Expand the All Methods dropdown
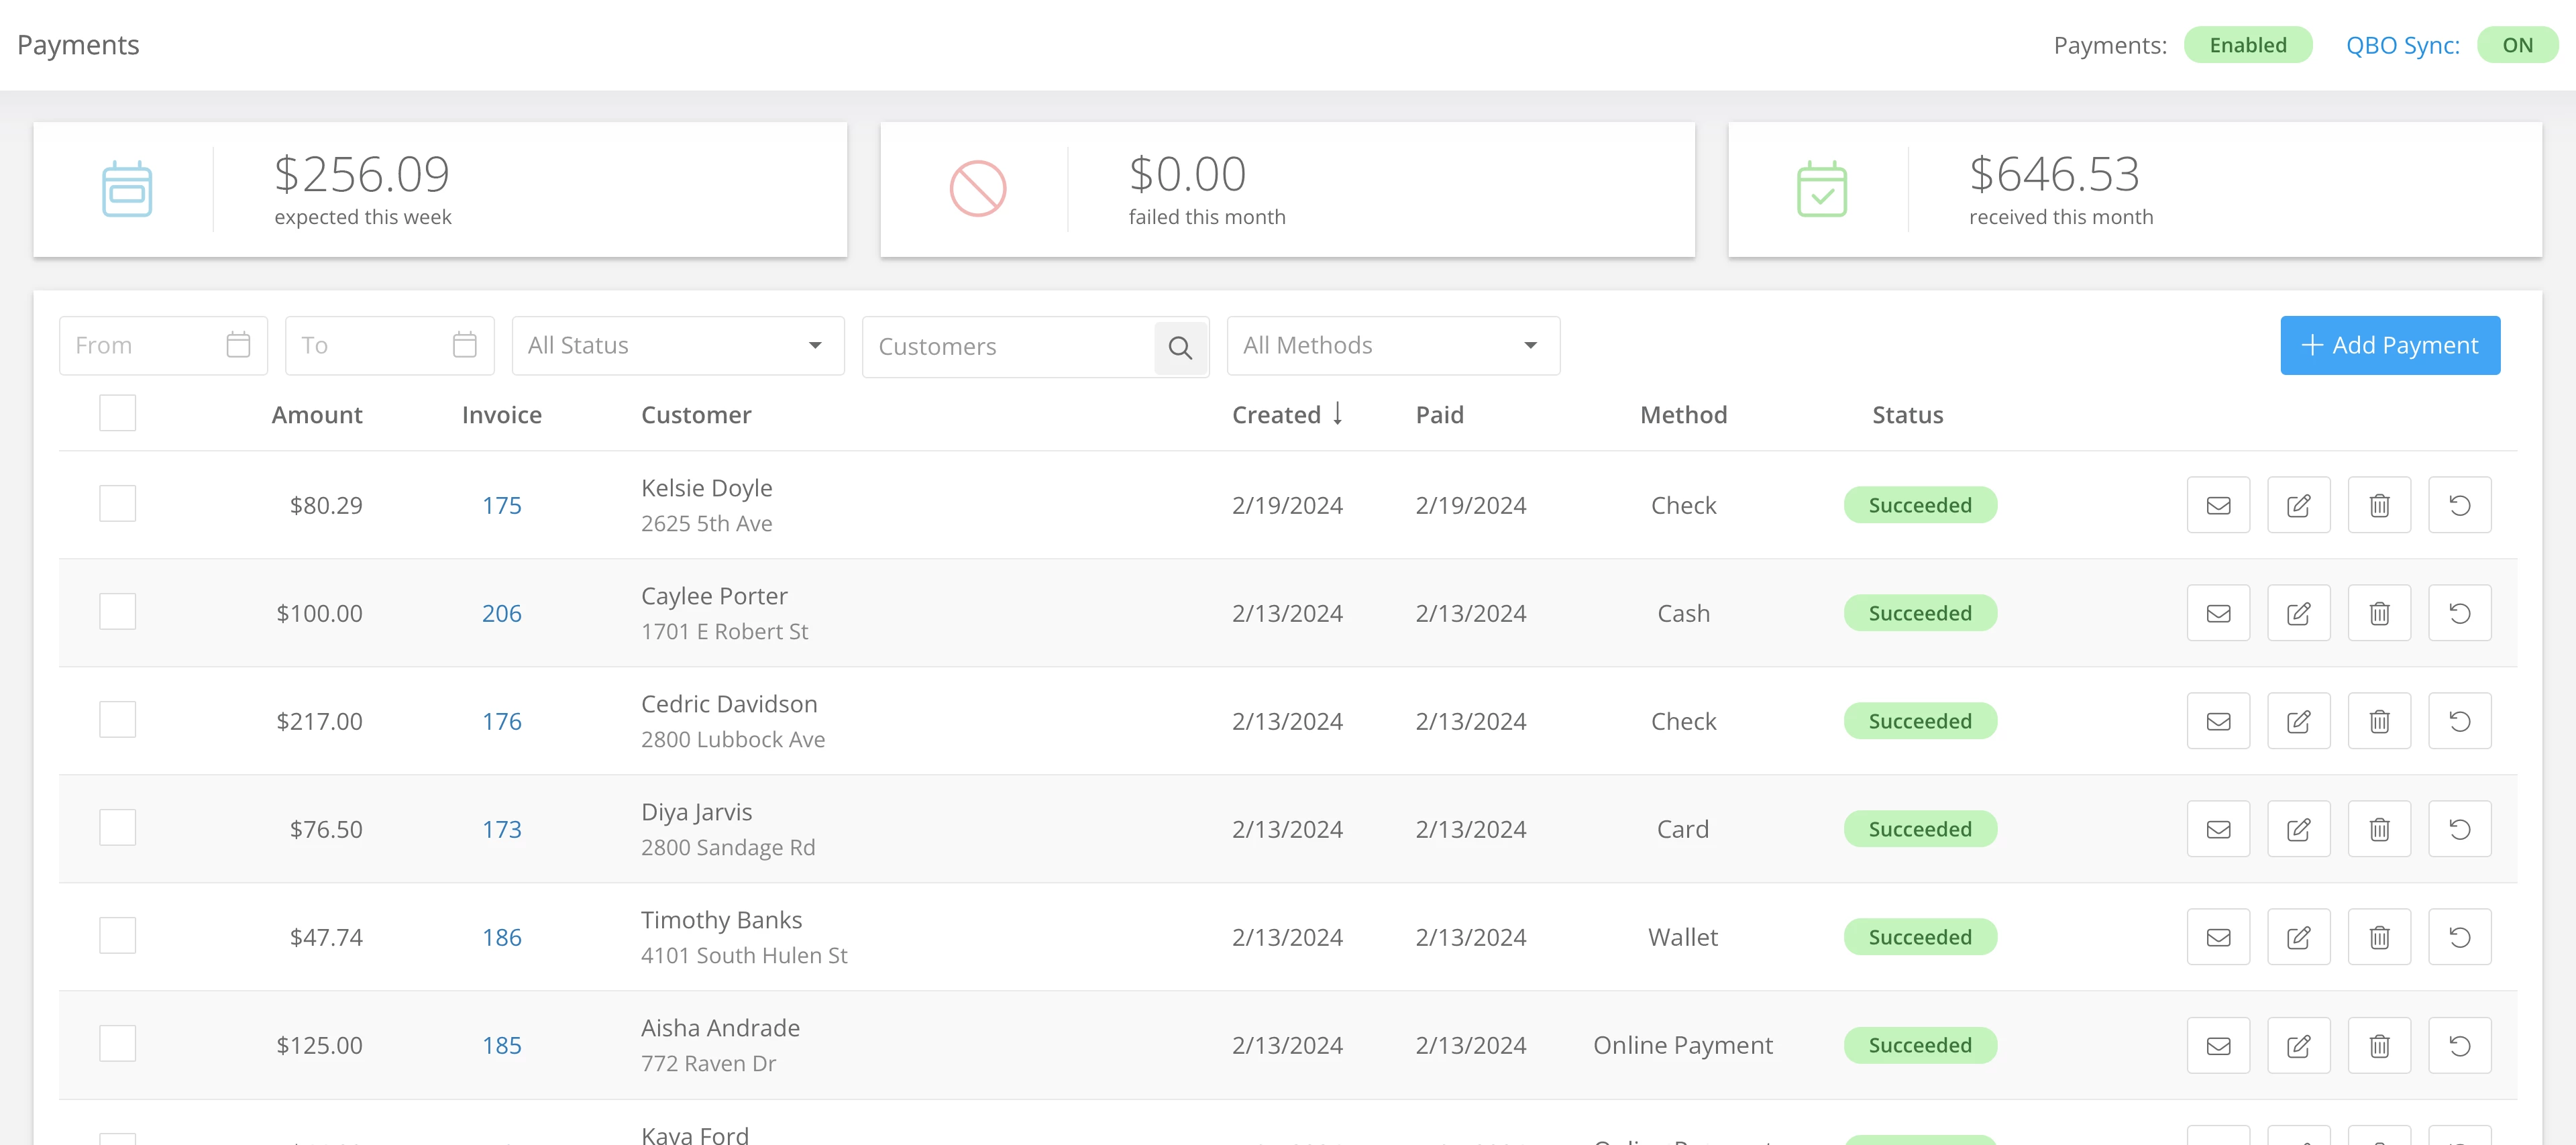 (x=1393, y=344)
